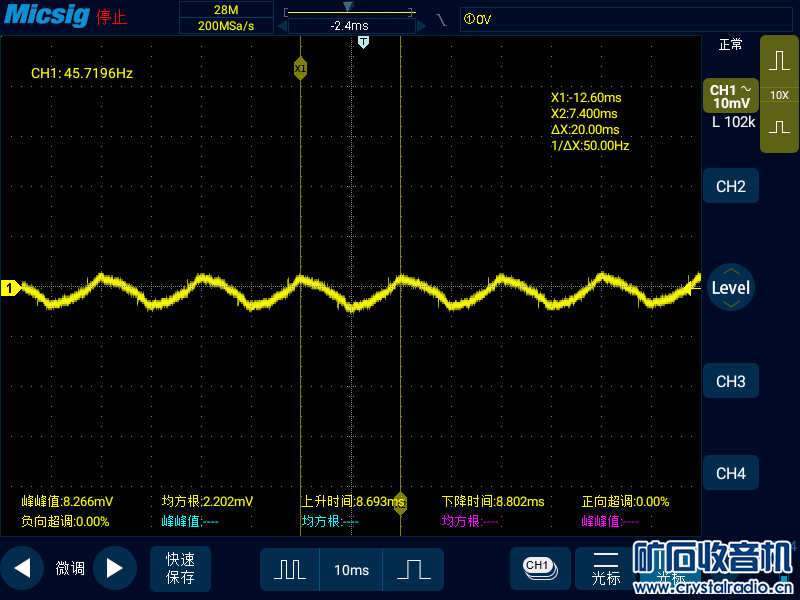
Task: Tap the trigger Level slider control
Action: pyautogui.click(x=730, y=288)
